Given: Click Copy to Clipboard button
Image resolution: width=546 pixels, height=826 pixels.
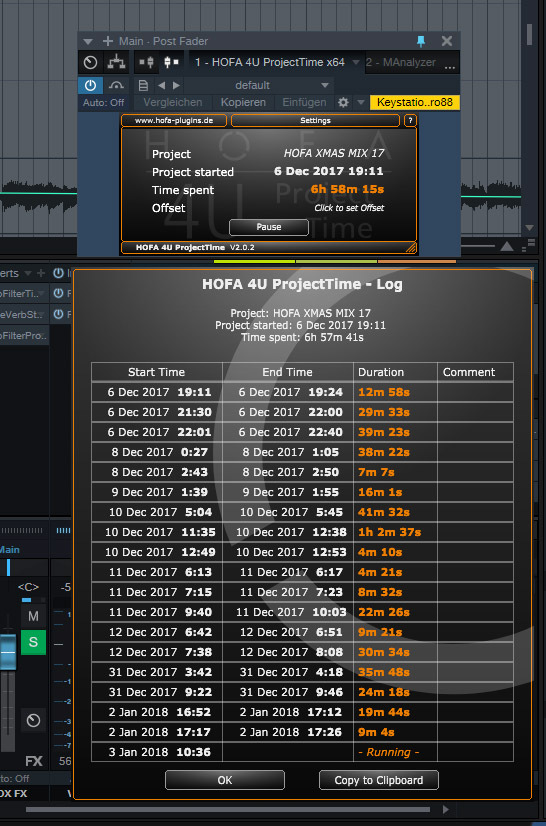Looking at the screenshot, I should pos(378,780).
